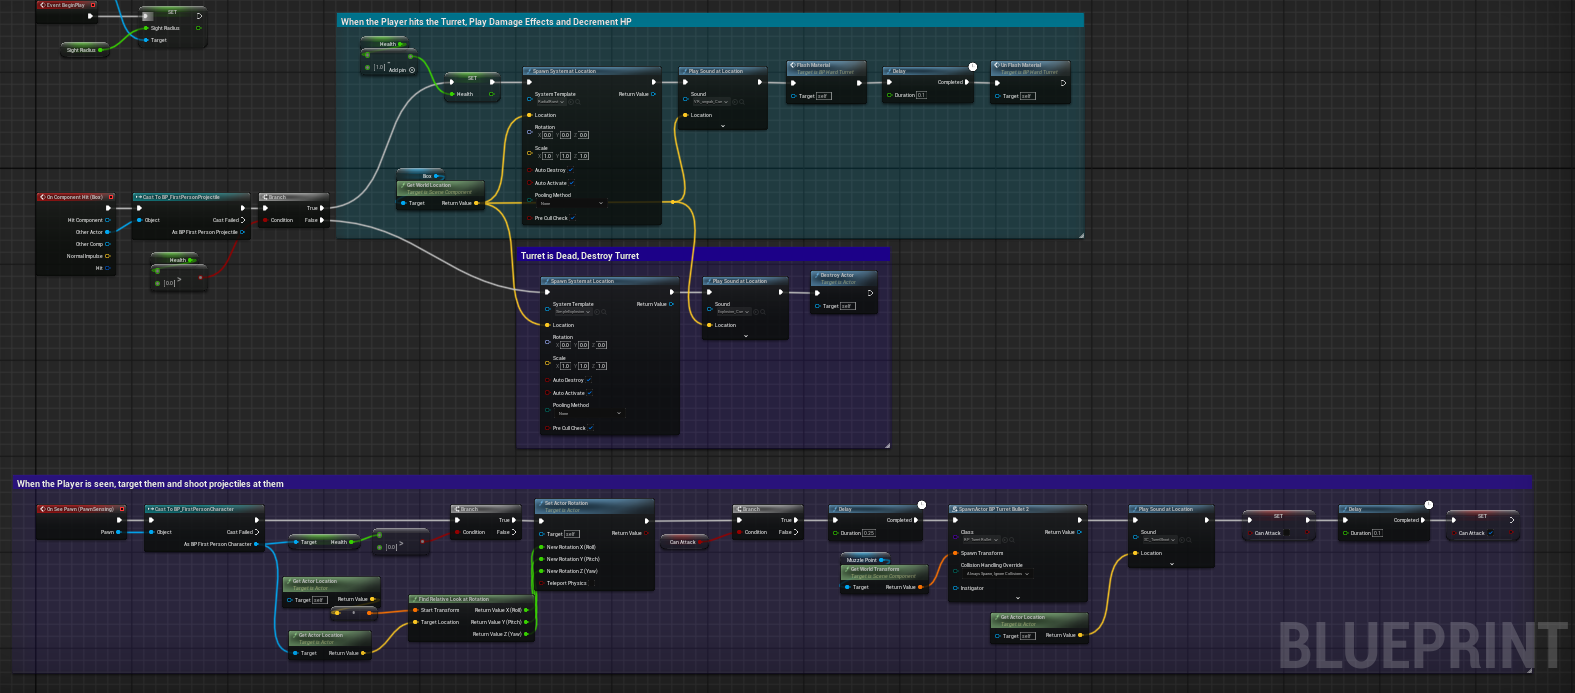Screen dimensions: 1575x693
Task: Edit the Duration 0.25 field on the Delay node
Action: coord(869,533)
